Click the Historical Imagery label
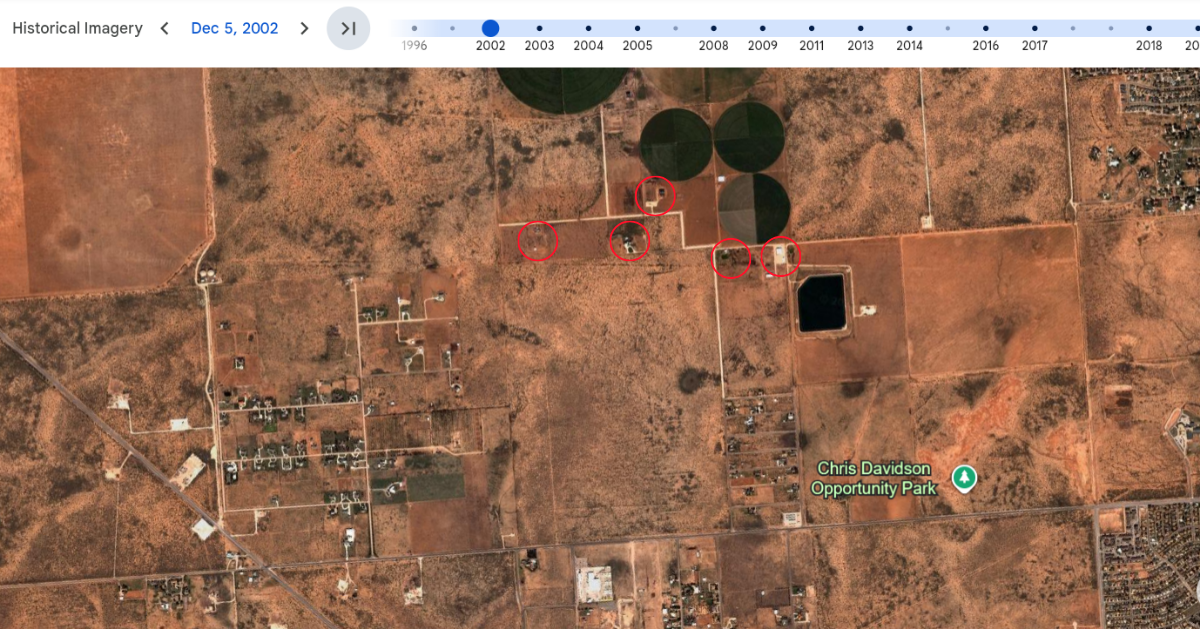The height and width of the screenshot is (630, 1200). pos(77,28)
